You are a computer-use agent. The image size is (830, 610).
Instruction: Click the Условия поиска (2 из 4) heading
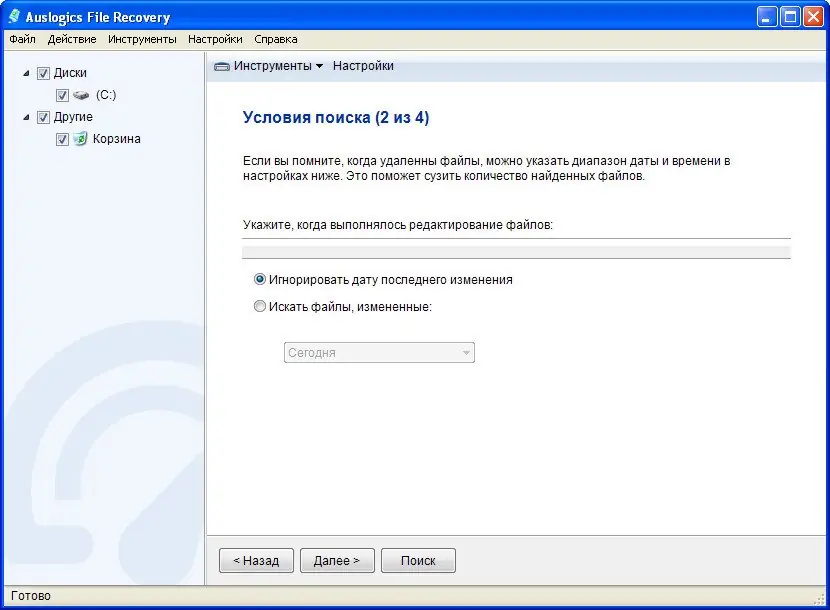(336, 117)
